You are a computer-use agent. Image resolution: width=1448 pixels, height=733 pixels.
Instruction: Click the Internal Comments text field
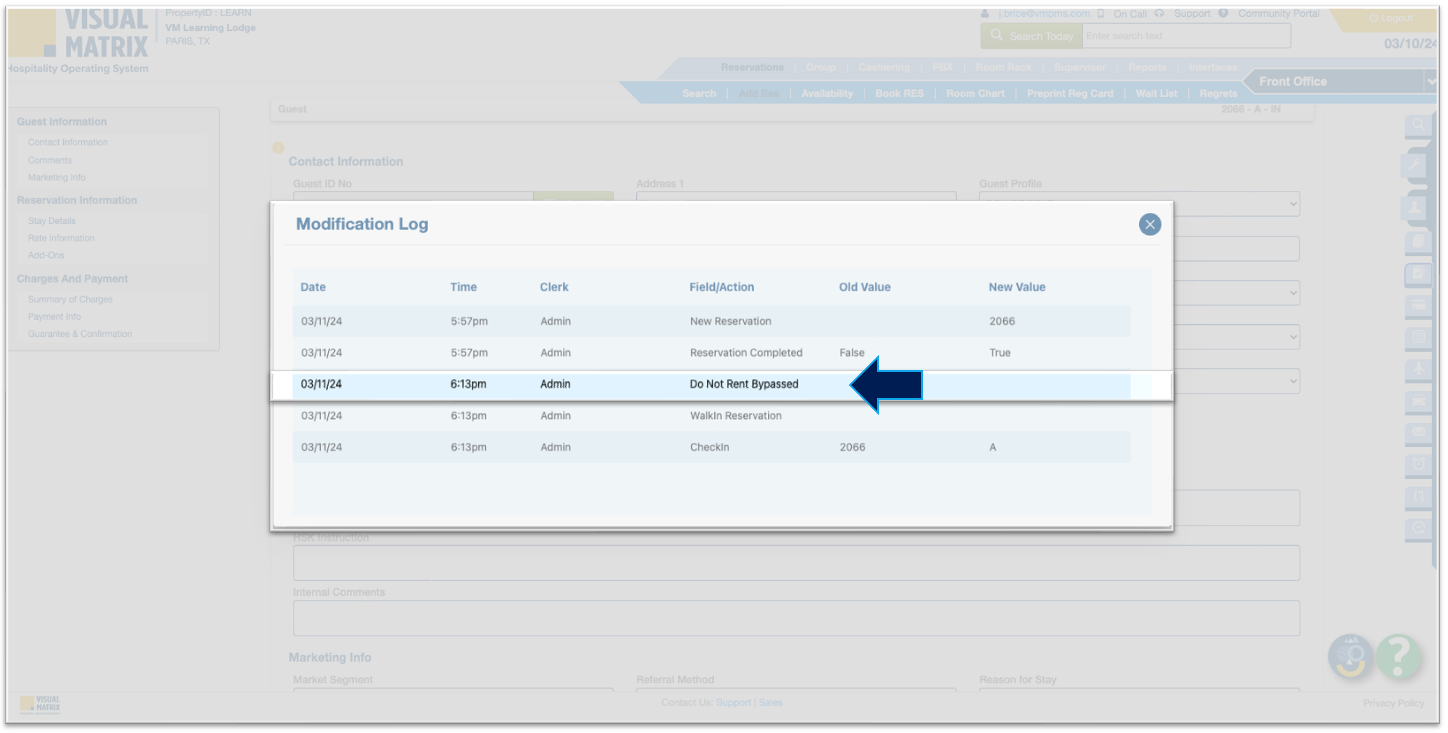(796, 618)
